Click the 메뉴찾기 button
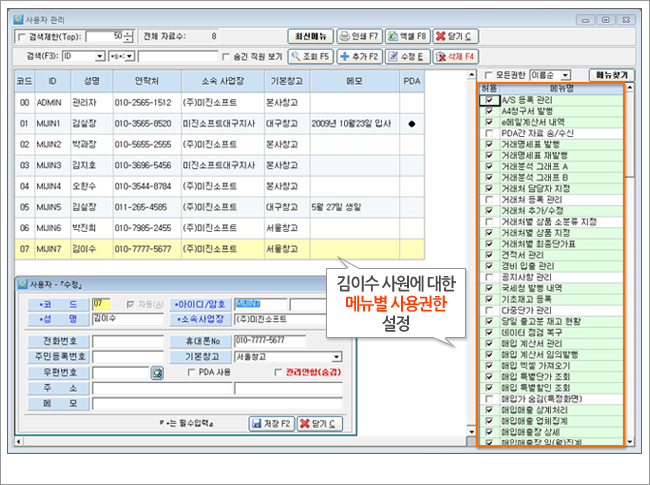Screen dimensions: 650x485 (x=609, y=75)
